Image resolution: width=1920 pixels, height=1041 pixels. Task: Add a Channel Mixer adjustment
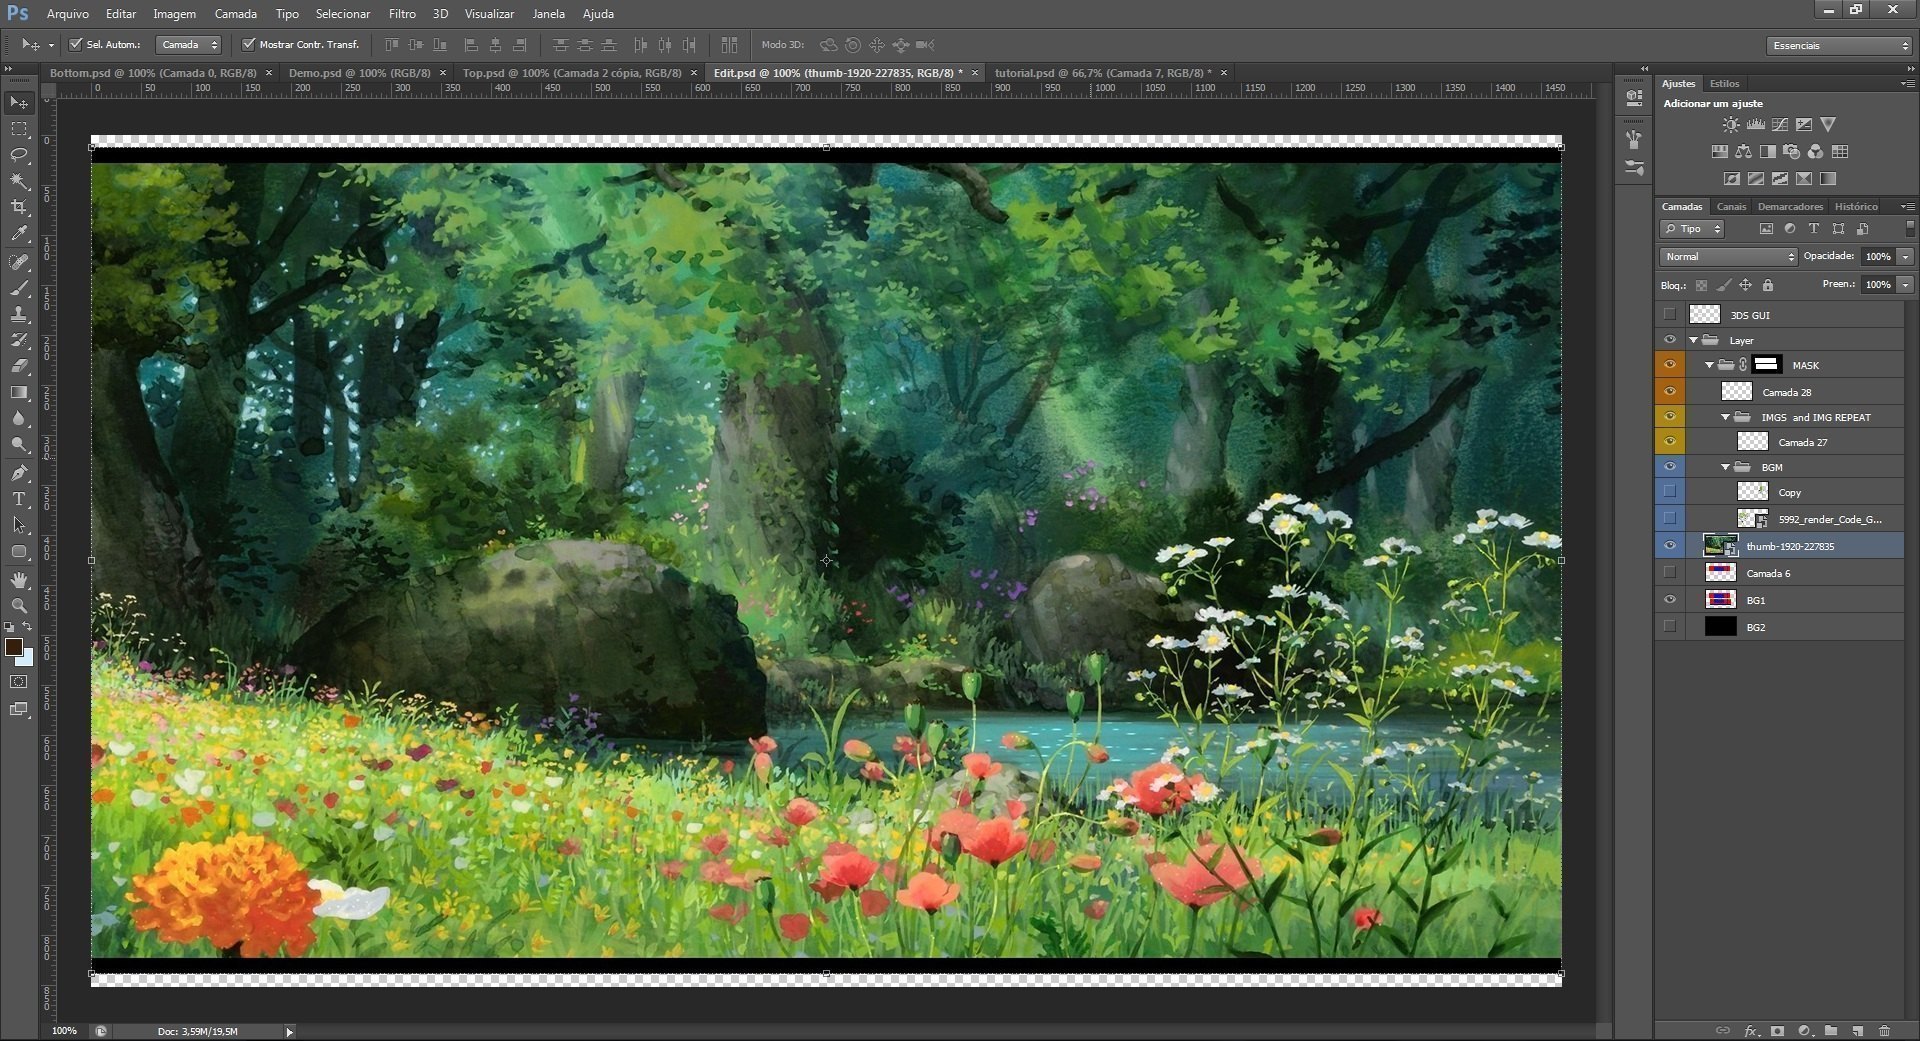[1815, 152]
